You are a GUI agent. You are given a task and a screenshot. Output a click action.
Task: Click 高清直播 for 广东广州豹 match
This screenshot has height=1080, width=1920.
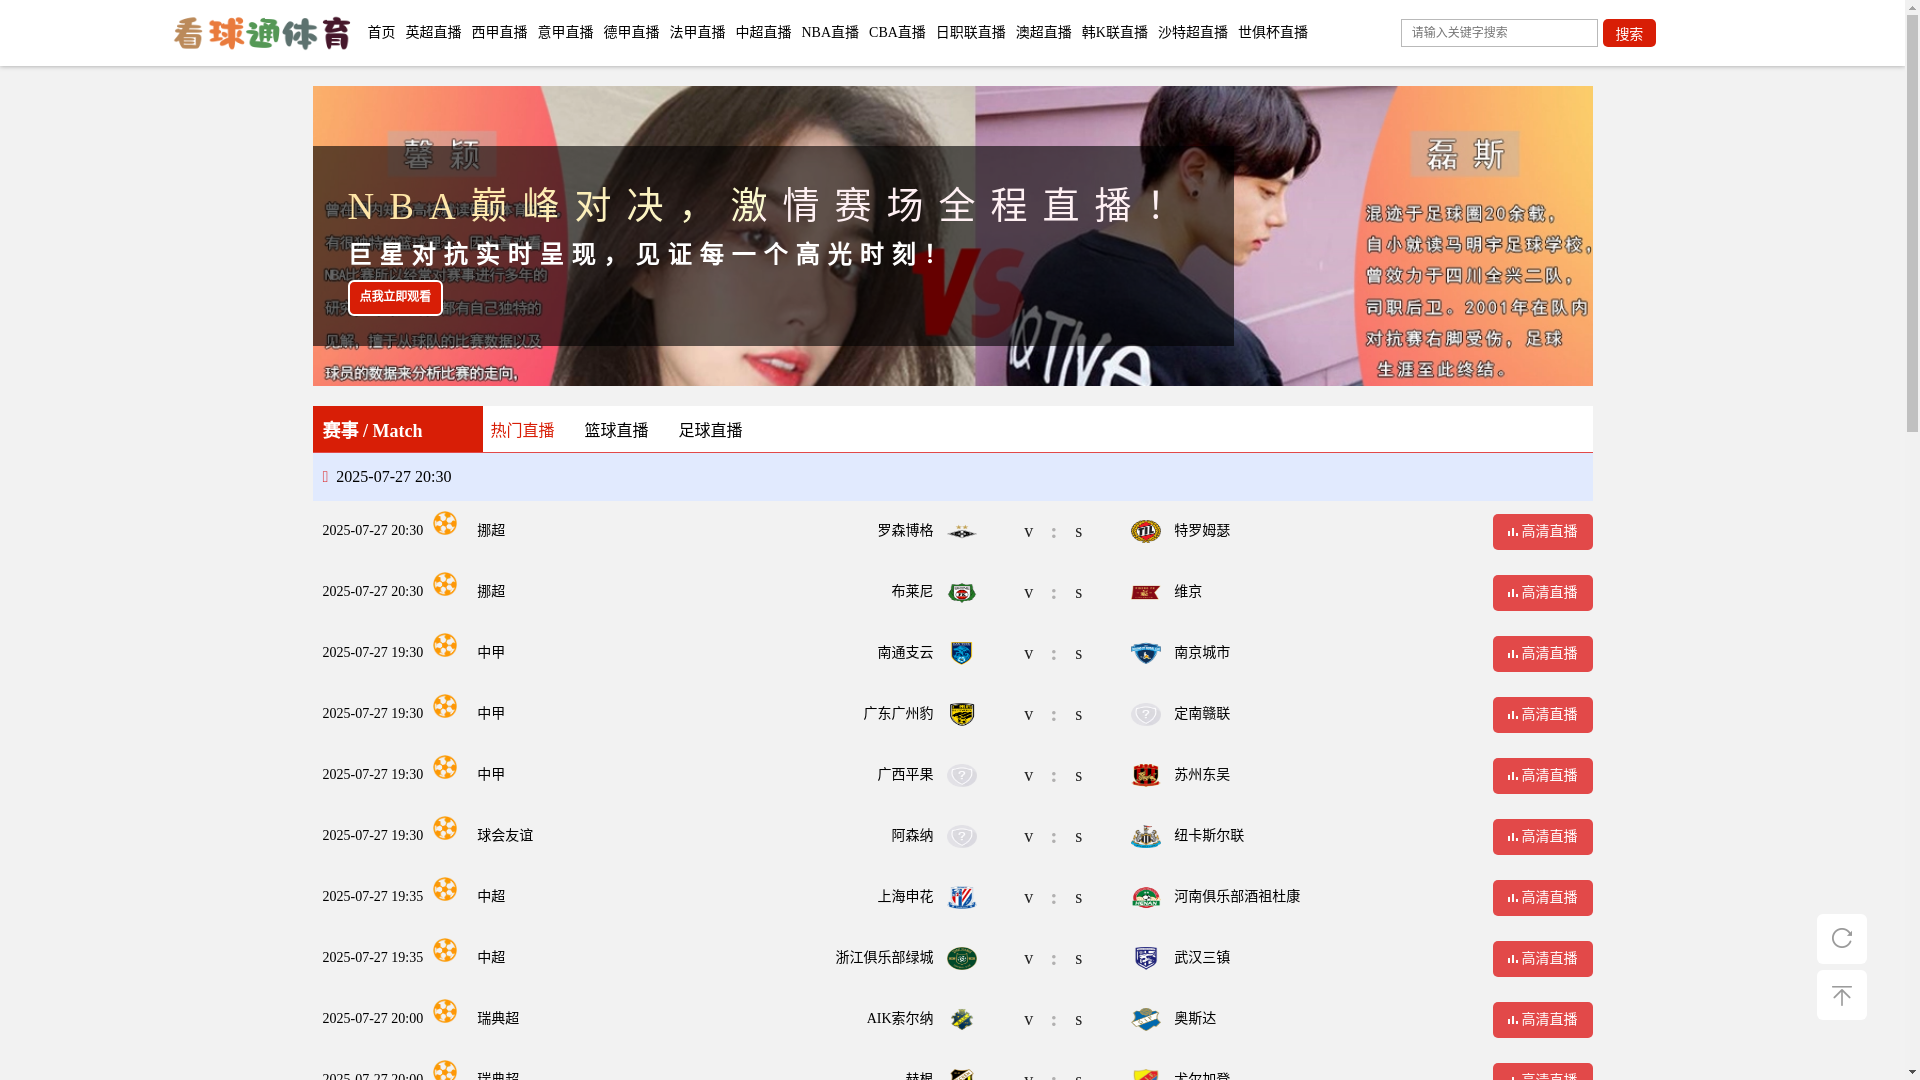1542,715
